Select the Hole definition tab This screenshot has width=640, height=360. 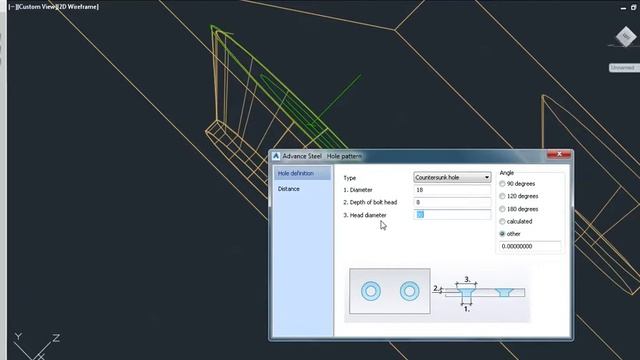tap(302, 173)
